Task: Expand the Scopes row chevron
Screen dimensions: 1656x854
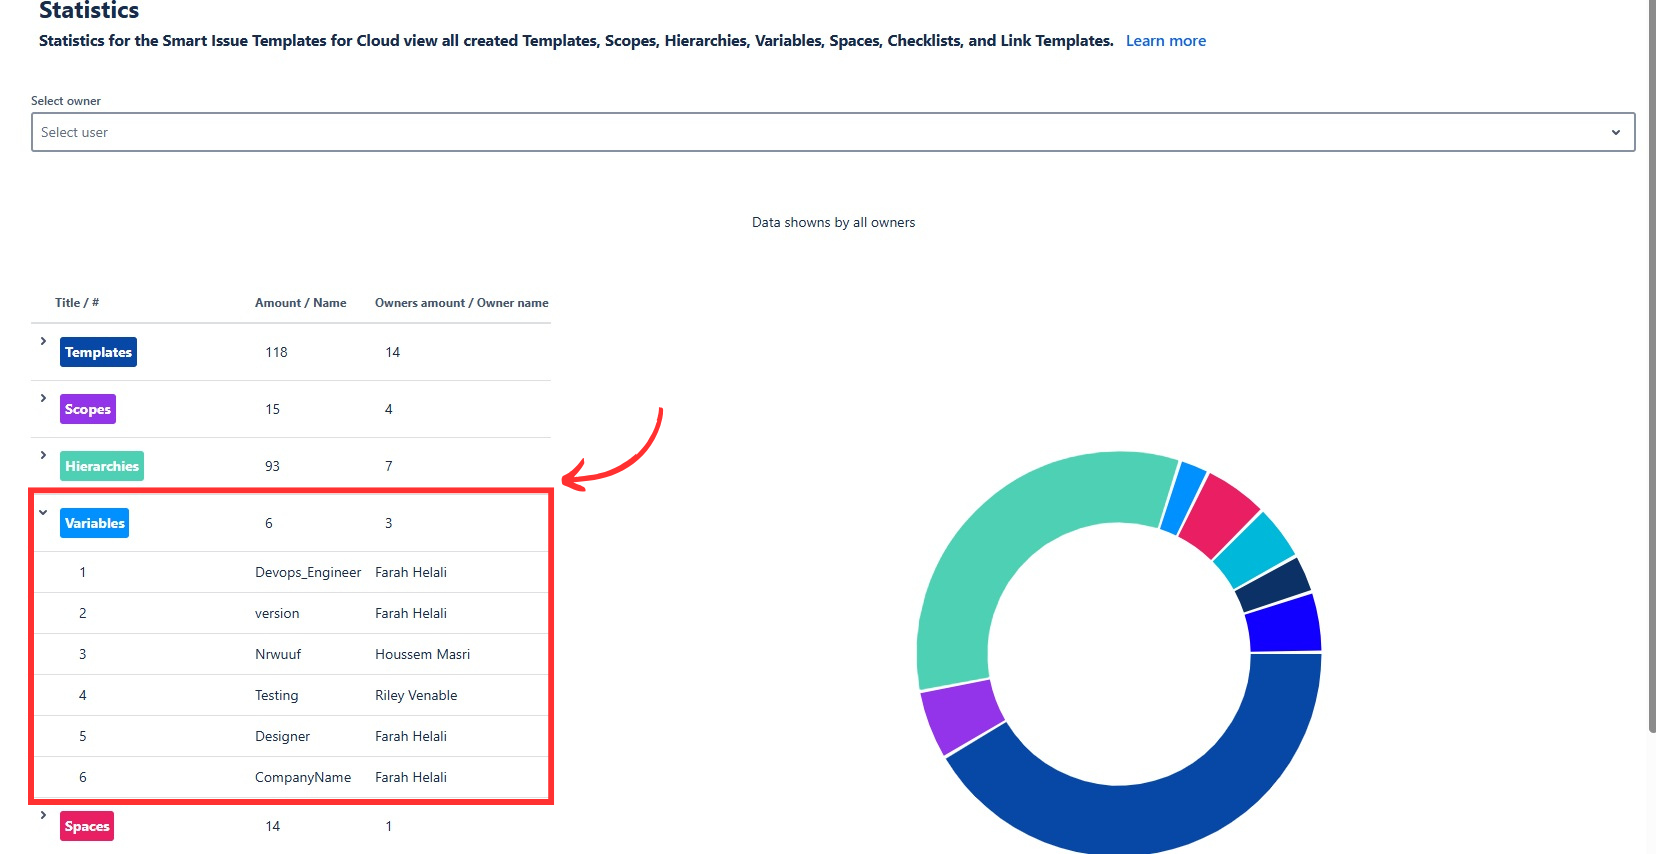Action: coord(43,398)
